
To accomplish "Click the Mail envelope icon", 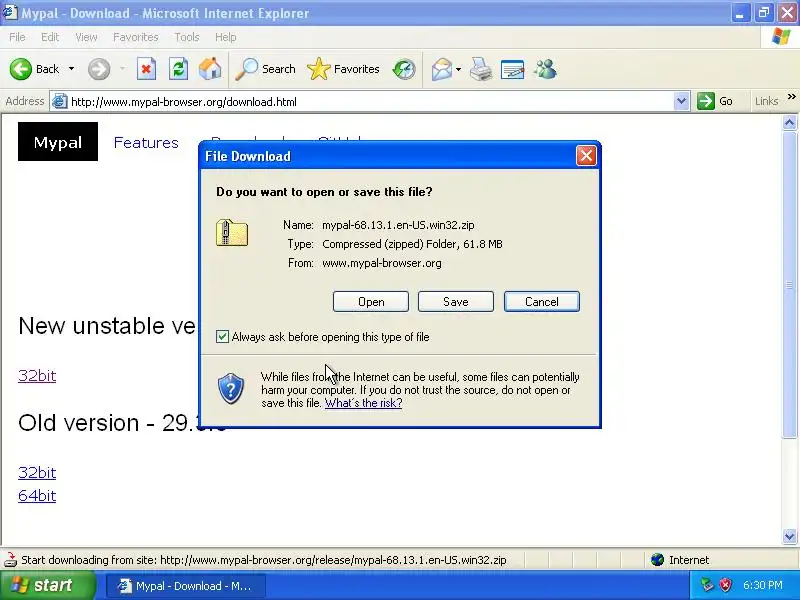I will 441,69.
